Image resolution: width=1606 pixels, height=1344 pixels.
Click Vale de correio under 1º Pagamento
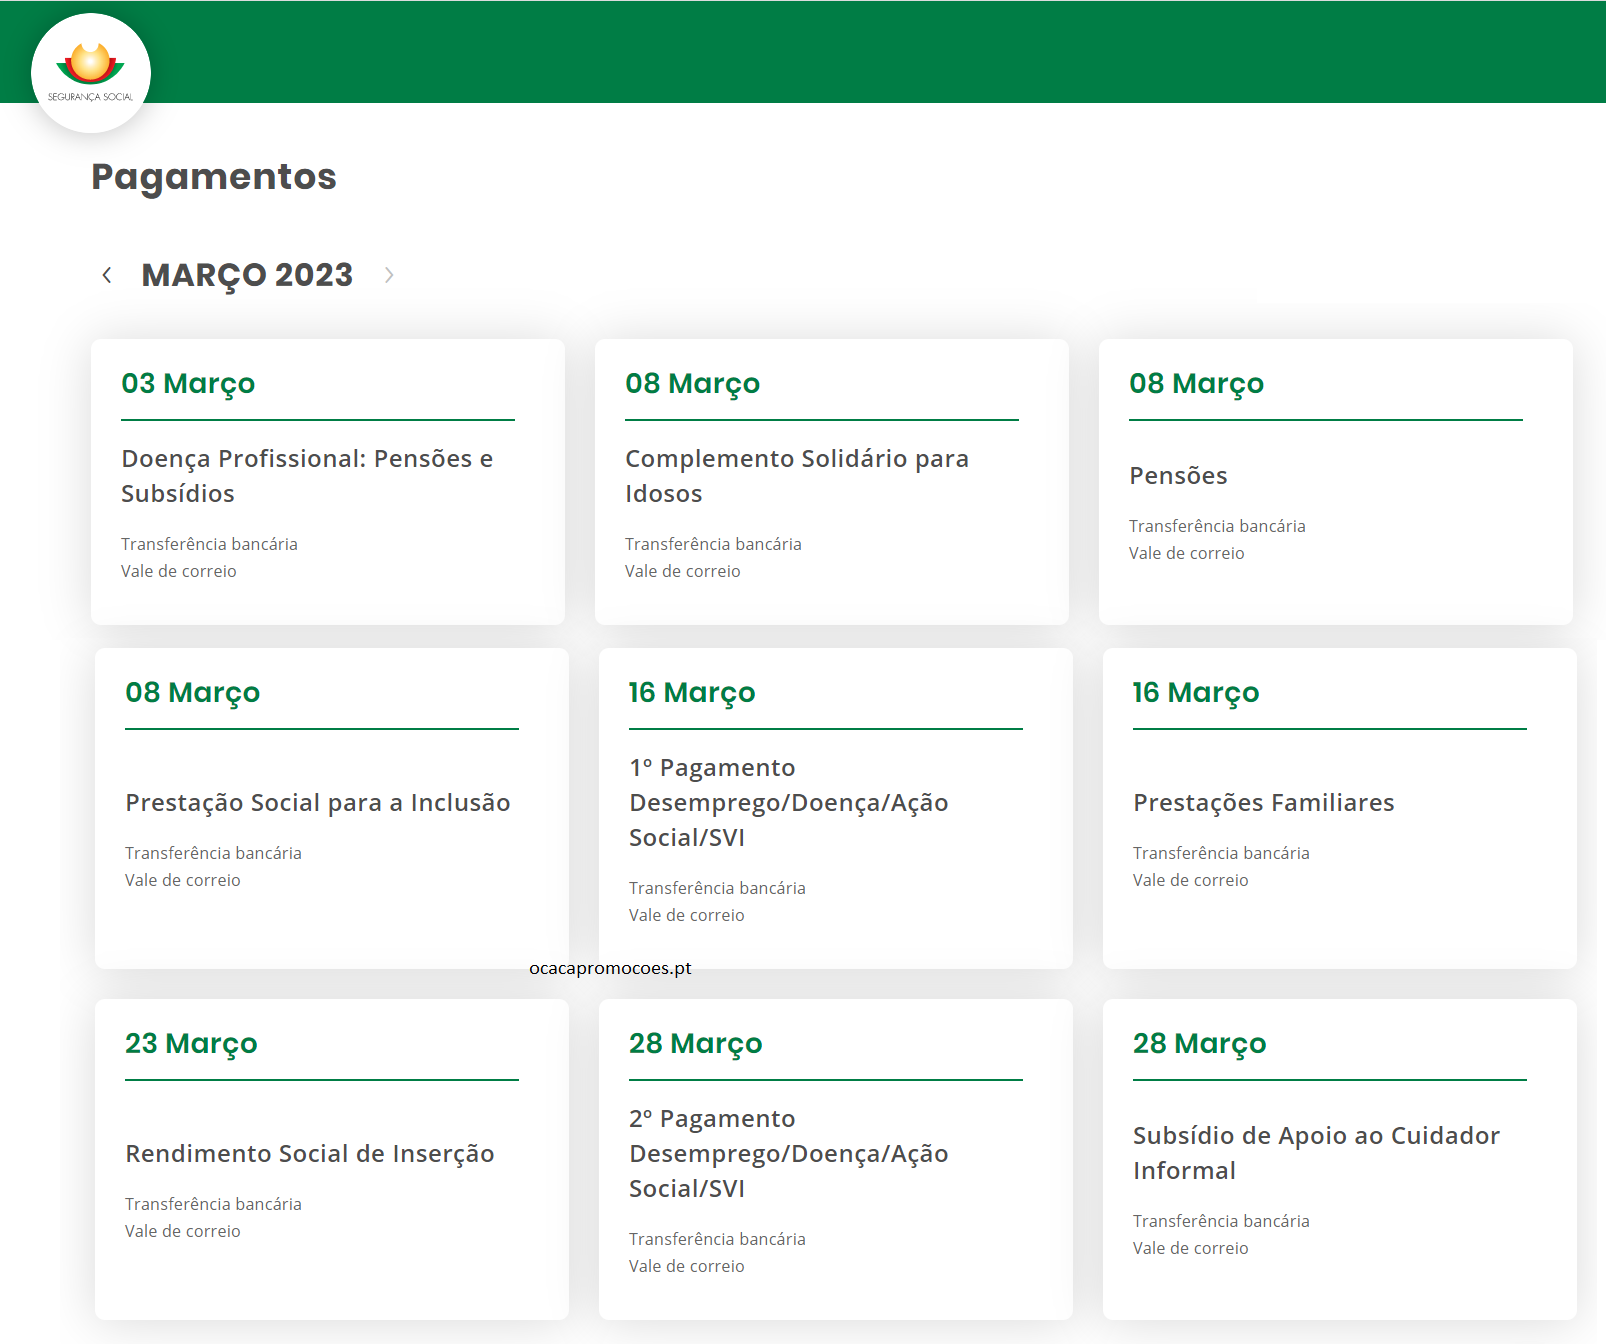687,915
